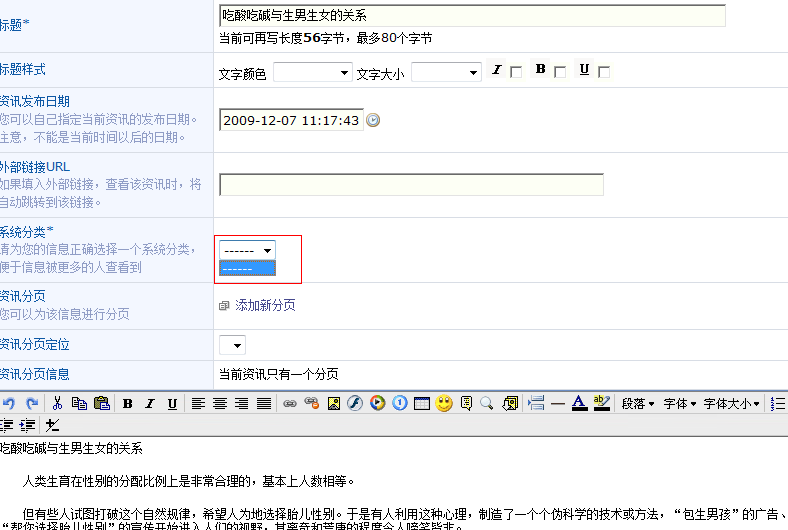788x530 pixels.
Task: Select the highlighted ------ option in list
Action: click(x=247, y=268)
